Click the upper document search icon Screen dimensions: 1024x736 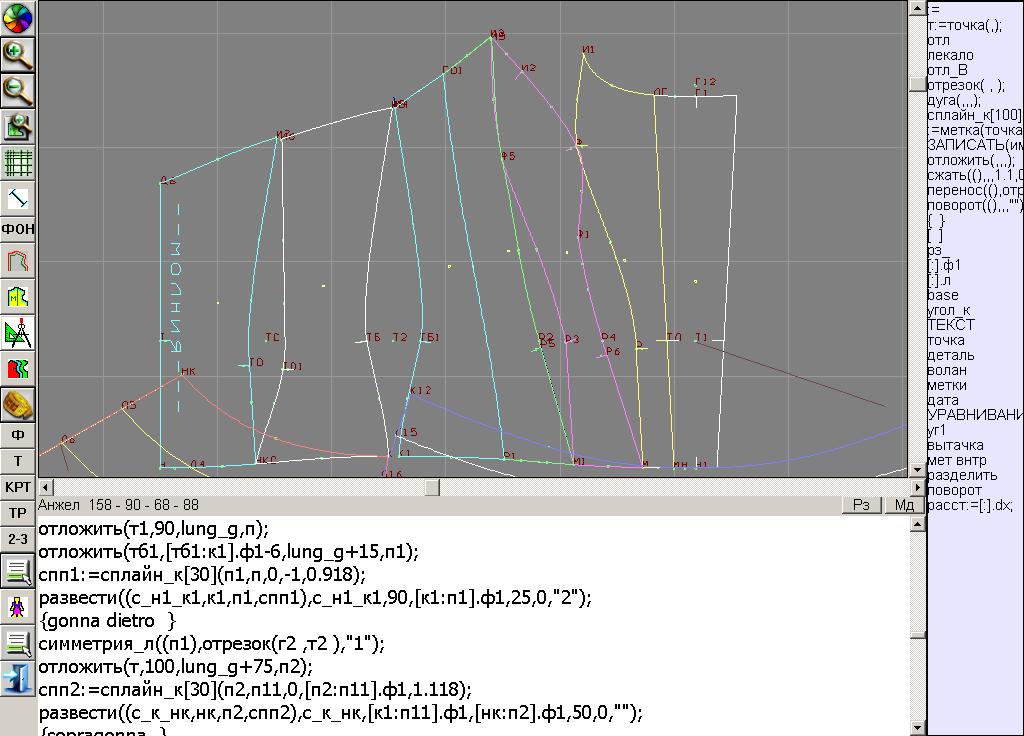(x=18, y=571)
